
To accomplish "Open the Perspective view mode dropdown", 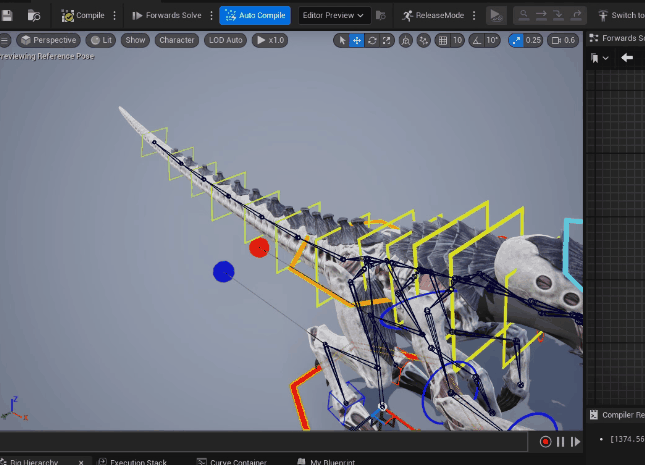I will 48,40.
